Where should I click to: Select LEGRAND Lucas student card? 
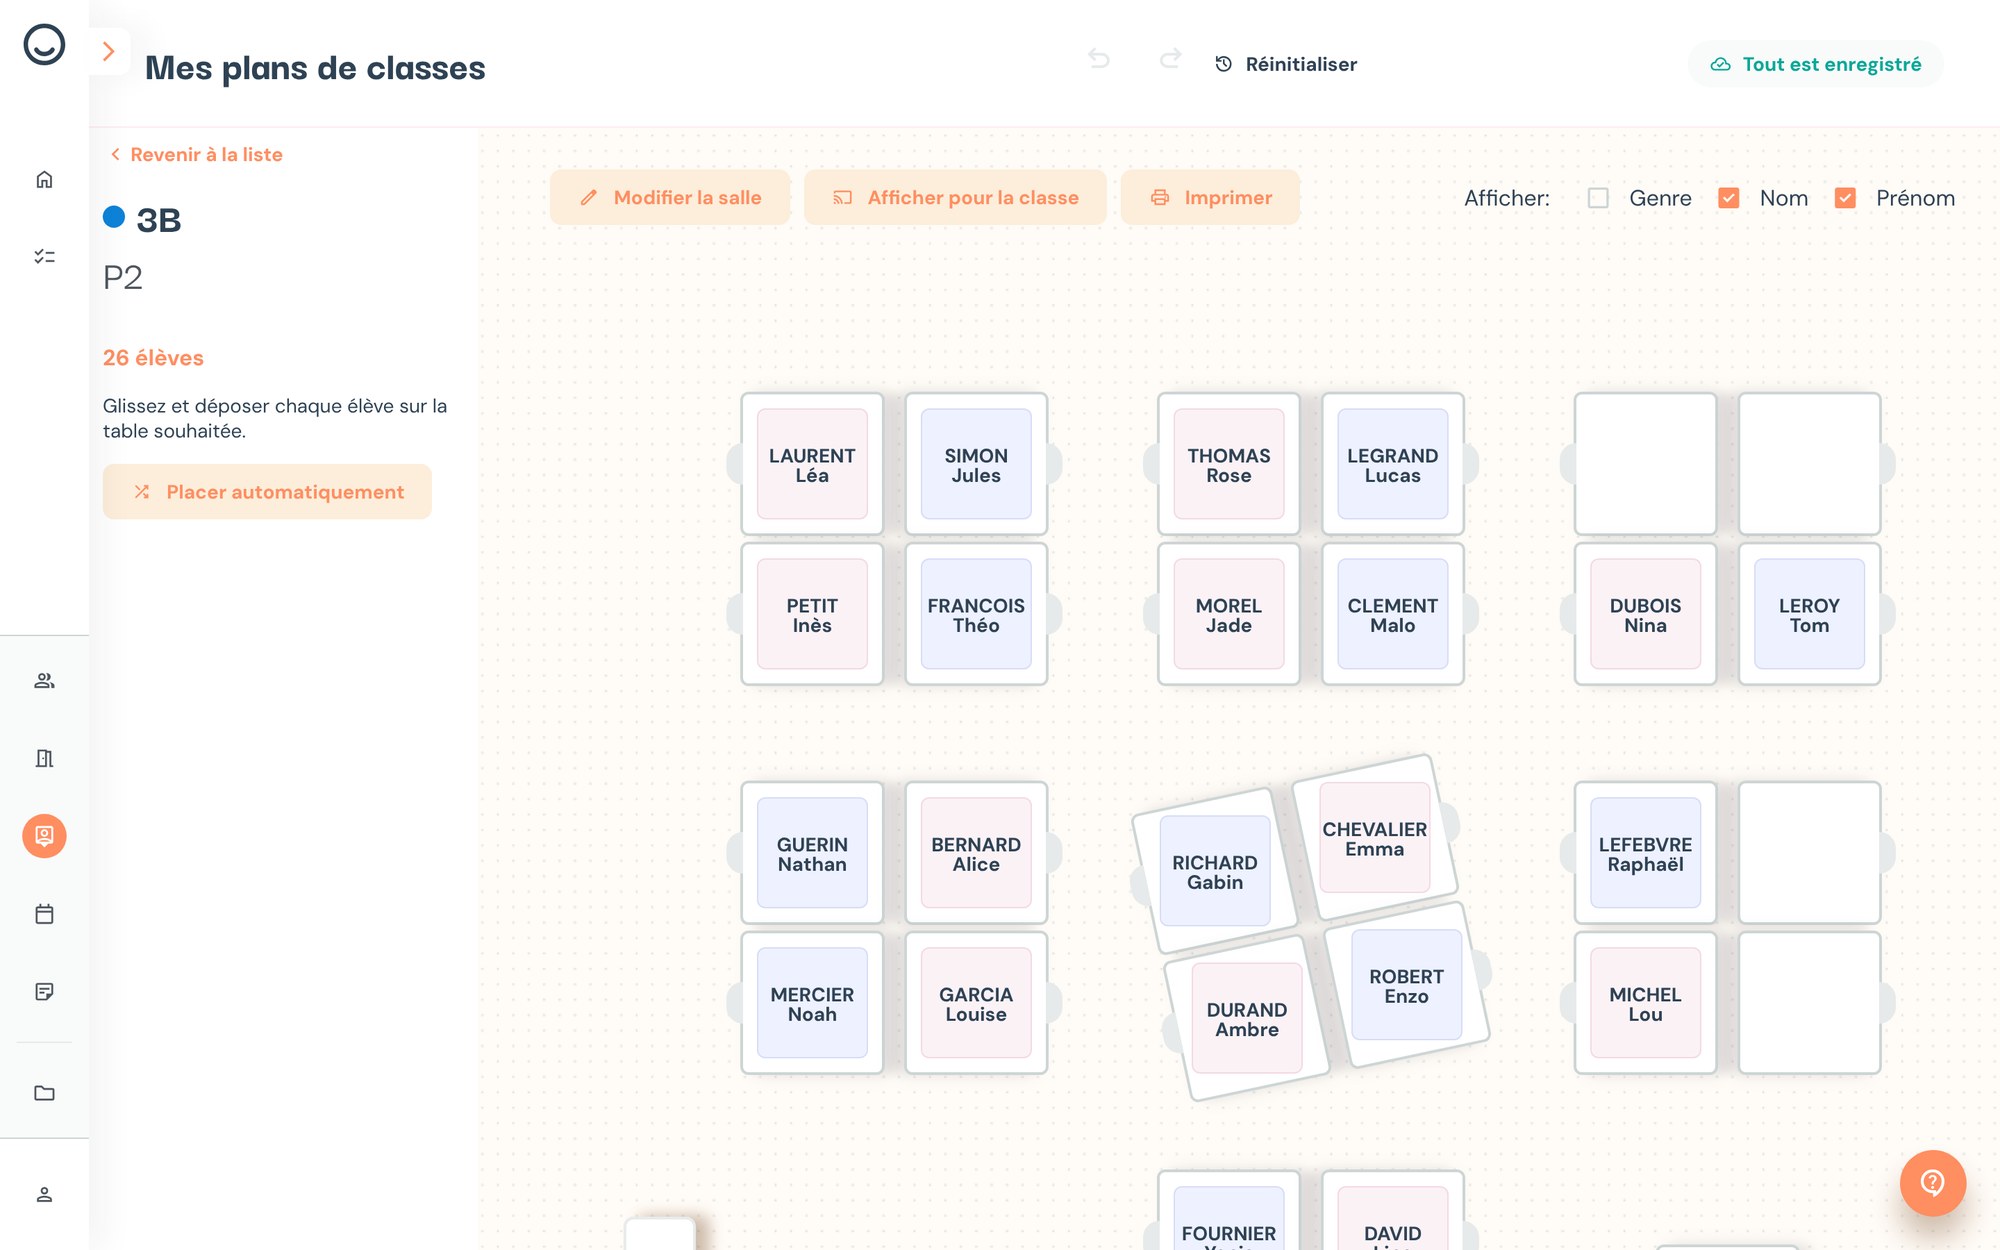[x=1393, y=464]
